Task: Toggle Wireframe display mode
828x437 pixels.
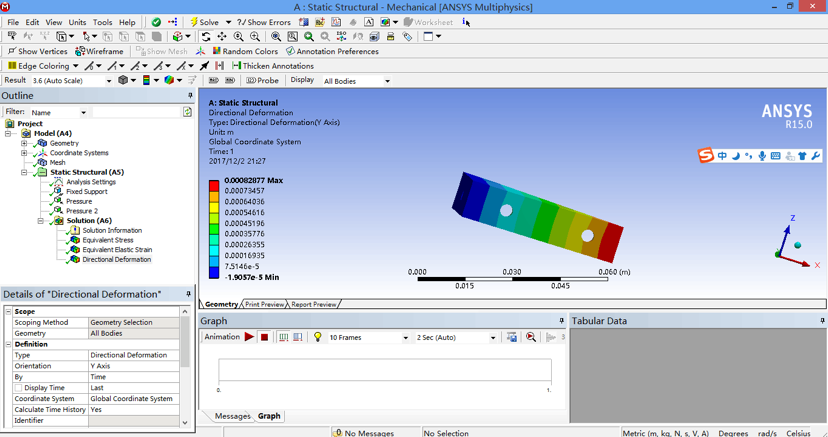Action: pos(99,51)
